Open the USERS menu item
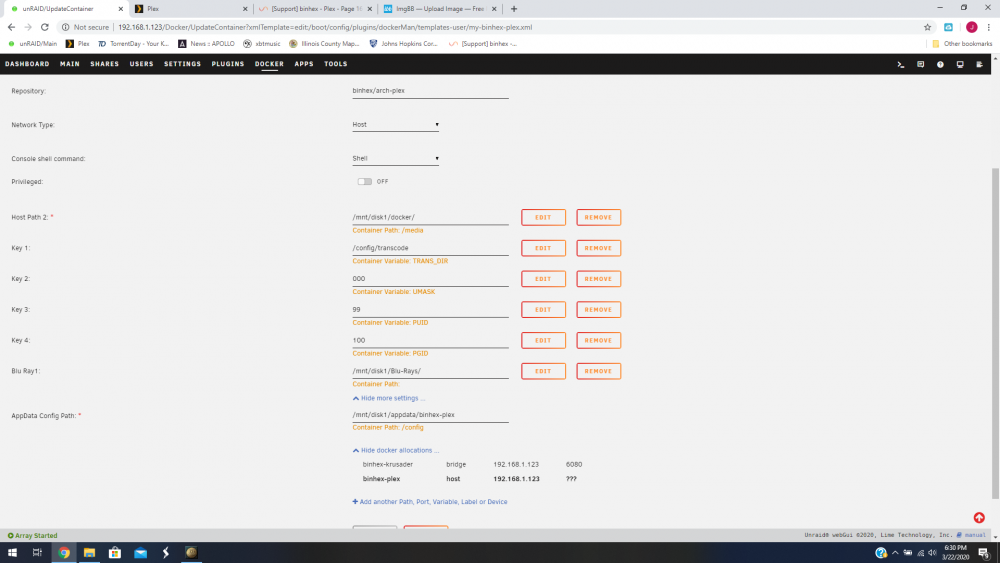1000x563 pixels. [142, 64]
